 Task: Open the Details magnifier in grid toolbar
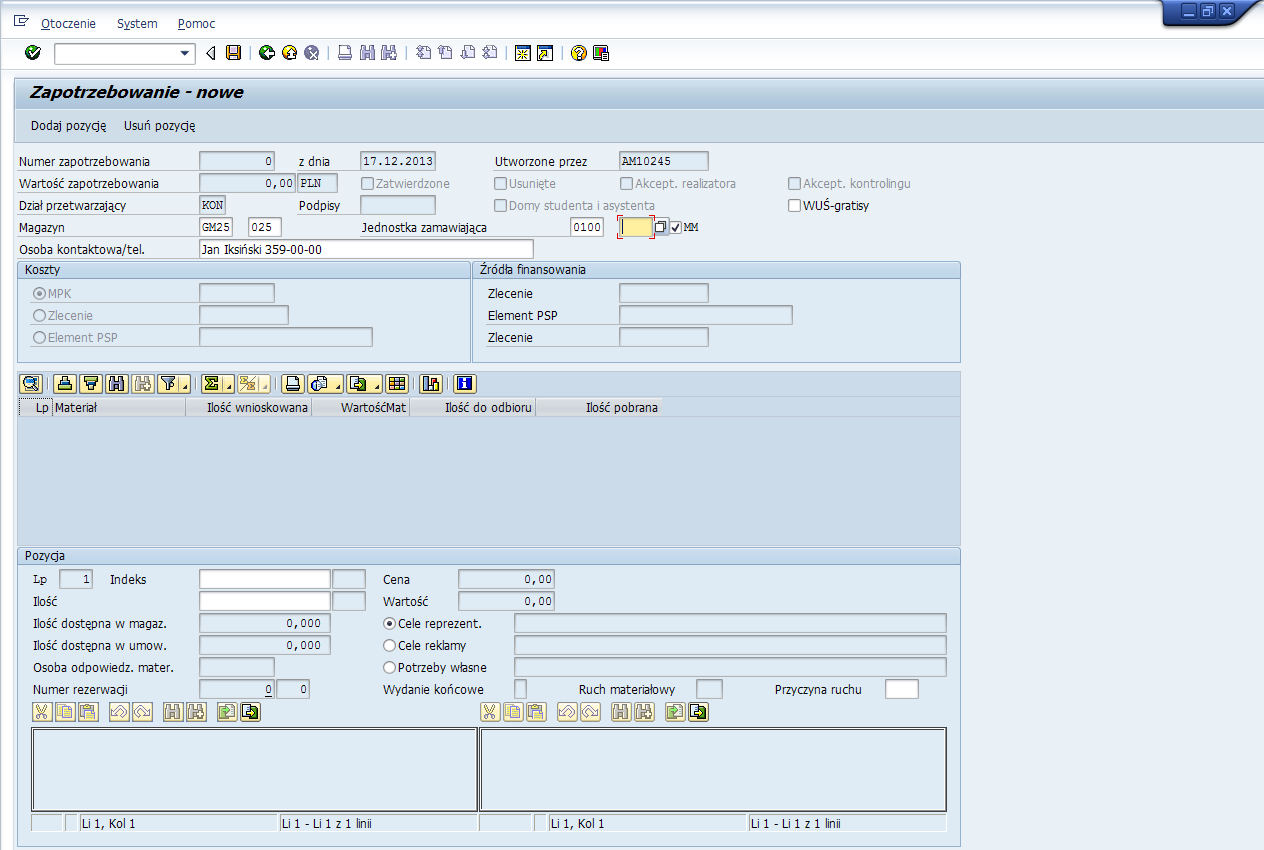30,383
